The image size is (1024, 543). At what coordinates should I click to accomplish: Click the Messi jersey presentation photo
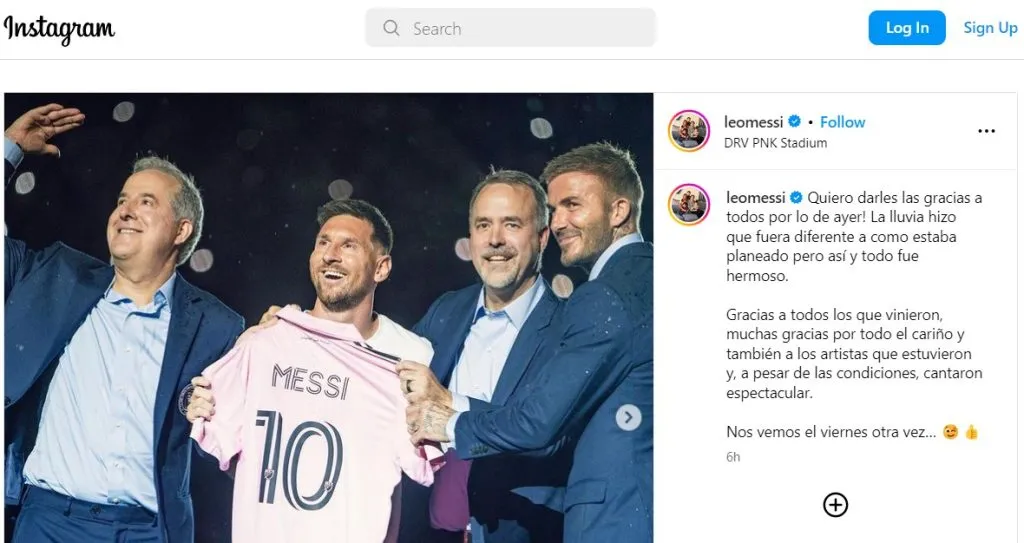click(x=328, y=318)
